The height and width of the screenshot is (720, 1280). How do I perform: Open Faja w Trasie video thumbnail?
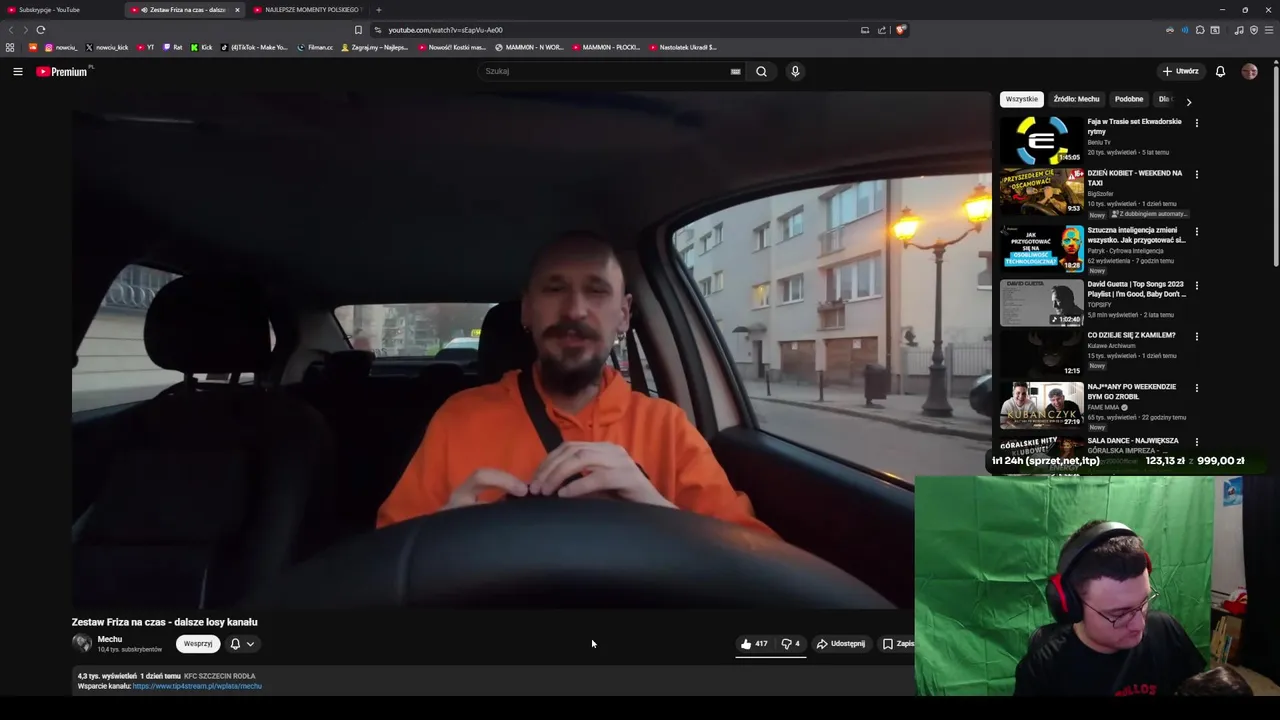1042,140
